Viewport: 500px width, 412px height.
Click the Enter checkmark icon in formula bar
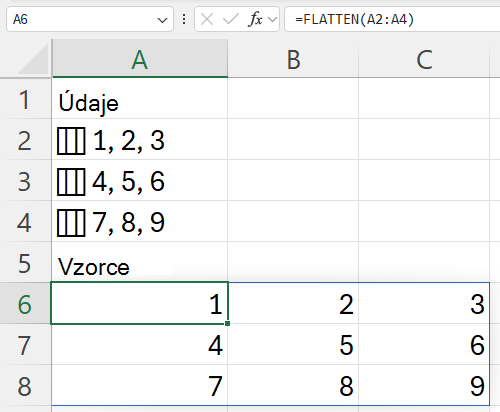[x=230, y=19]
